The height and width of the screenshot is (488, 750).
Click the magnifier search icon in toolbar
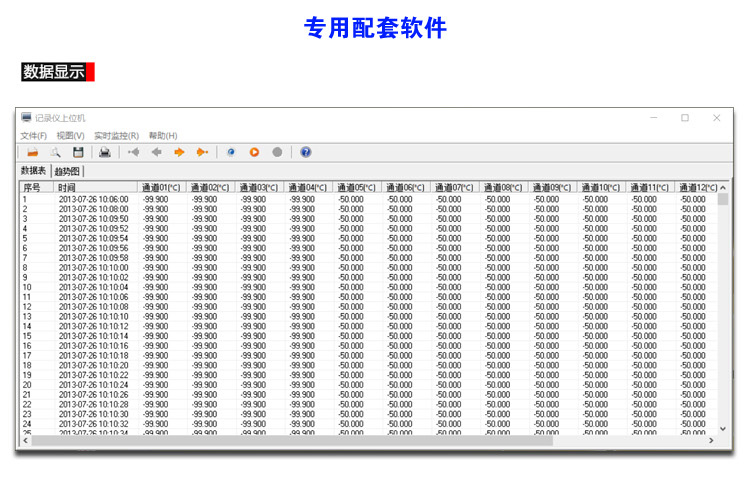[56, 152]
